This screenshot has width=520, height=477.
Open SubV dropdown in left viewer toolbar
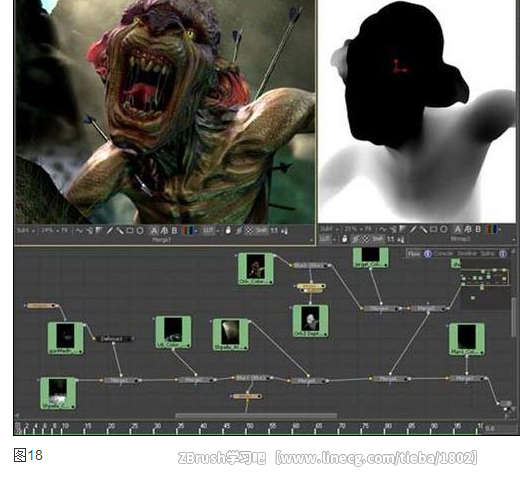25,231
